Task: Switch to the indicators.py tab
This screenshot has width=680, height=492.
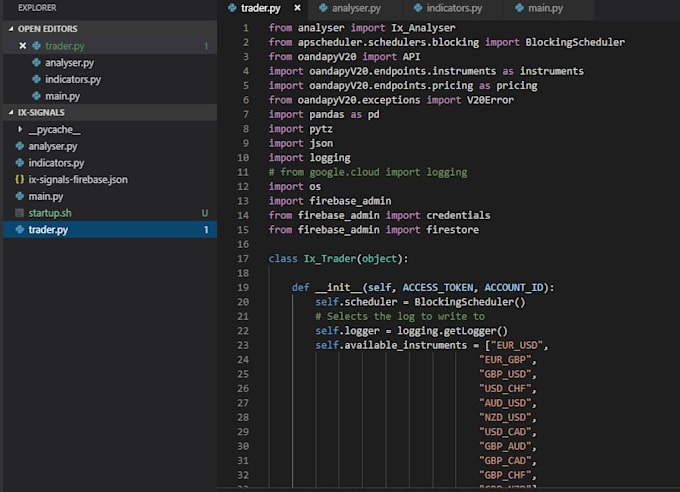Action: (453, 8)
